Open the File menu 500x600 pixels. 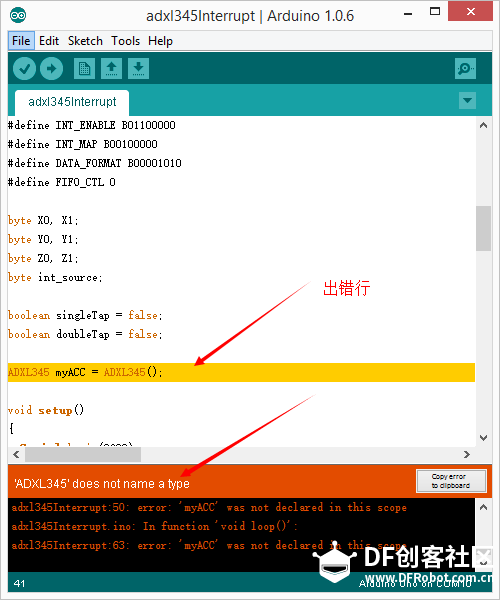(x=21, y=41)
